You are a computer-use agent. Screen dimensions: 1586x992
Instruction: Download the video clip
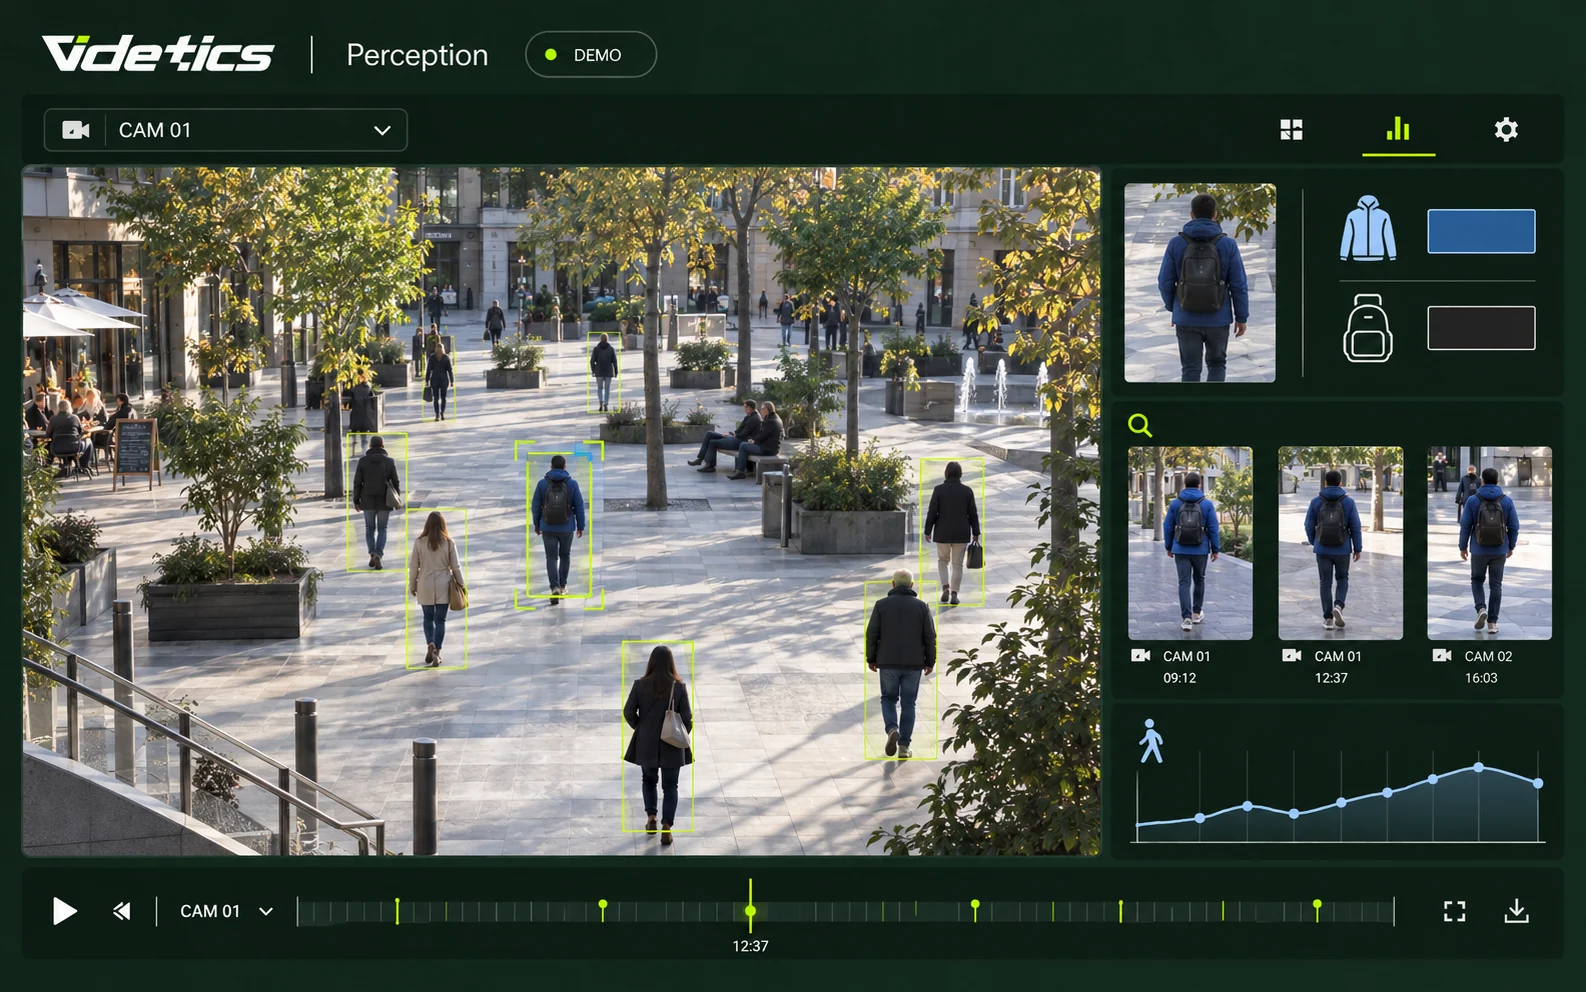click(x=1517, y=911)
